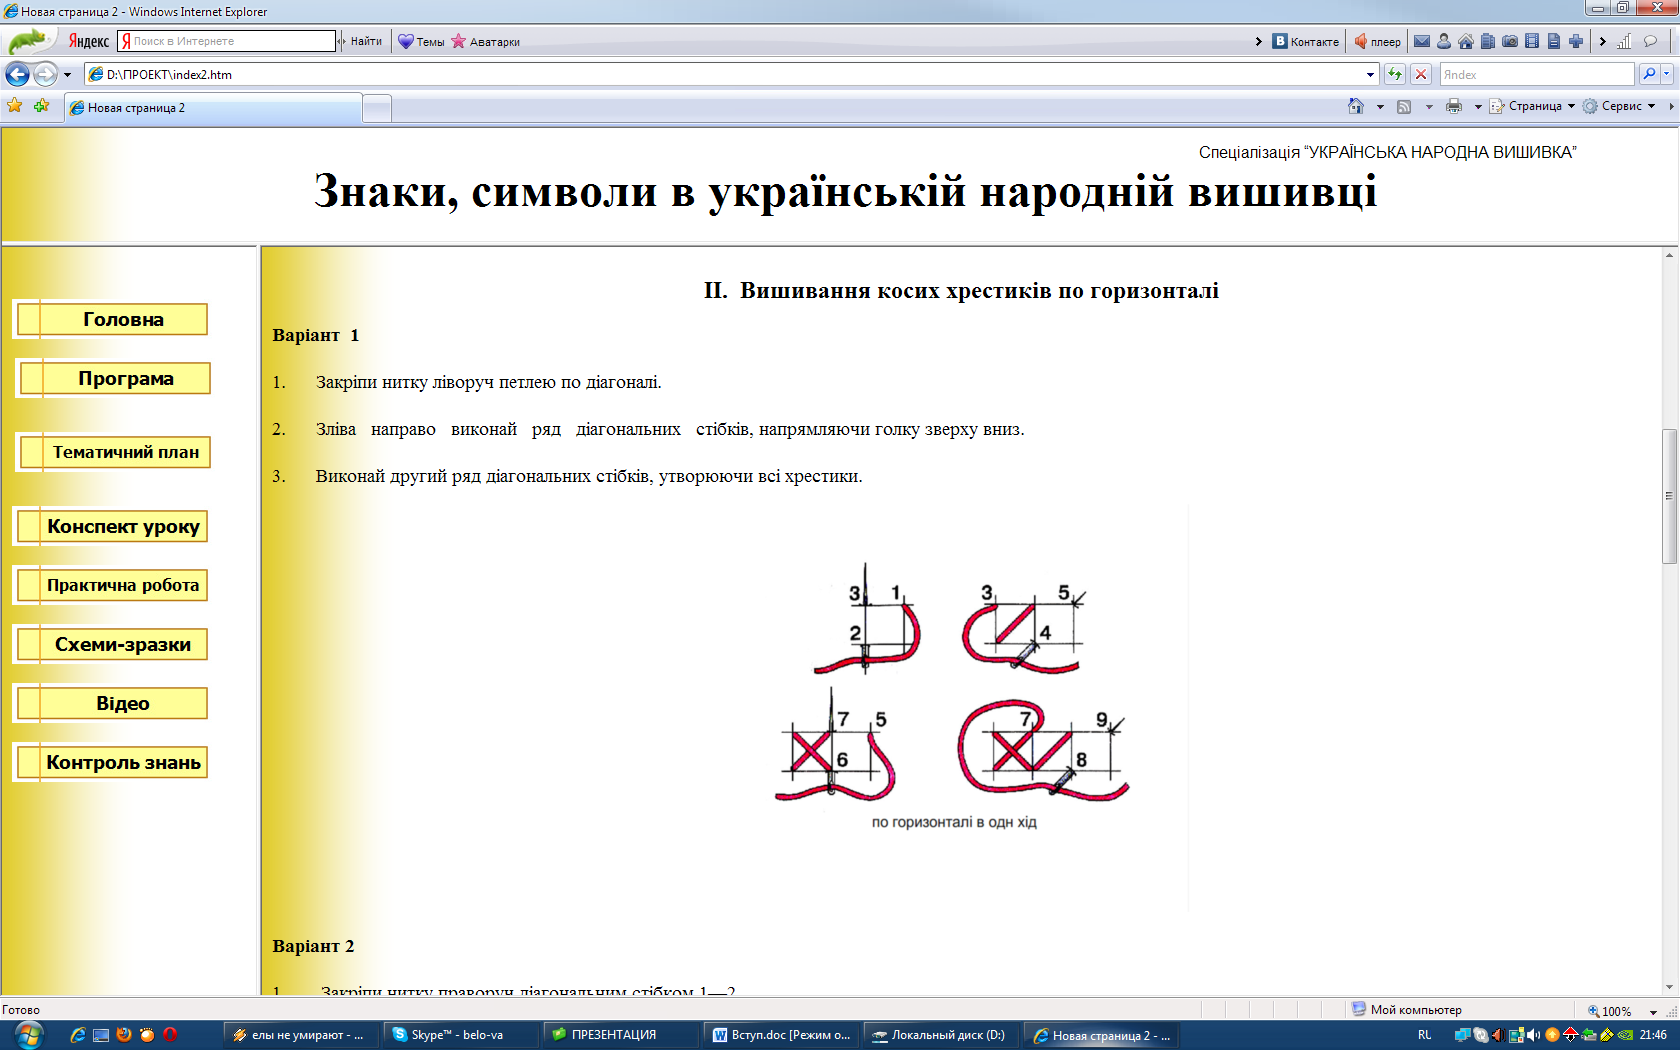Click the search magnifier button
This screenshot has height=1050, width=1680.
pos(1649,74)
